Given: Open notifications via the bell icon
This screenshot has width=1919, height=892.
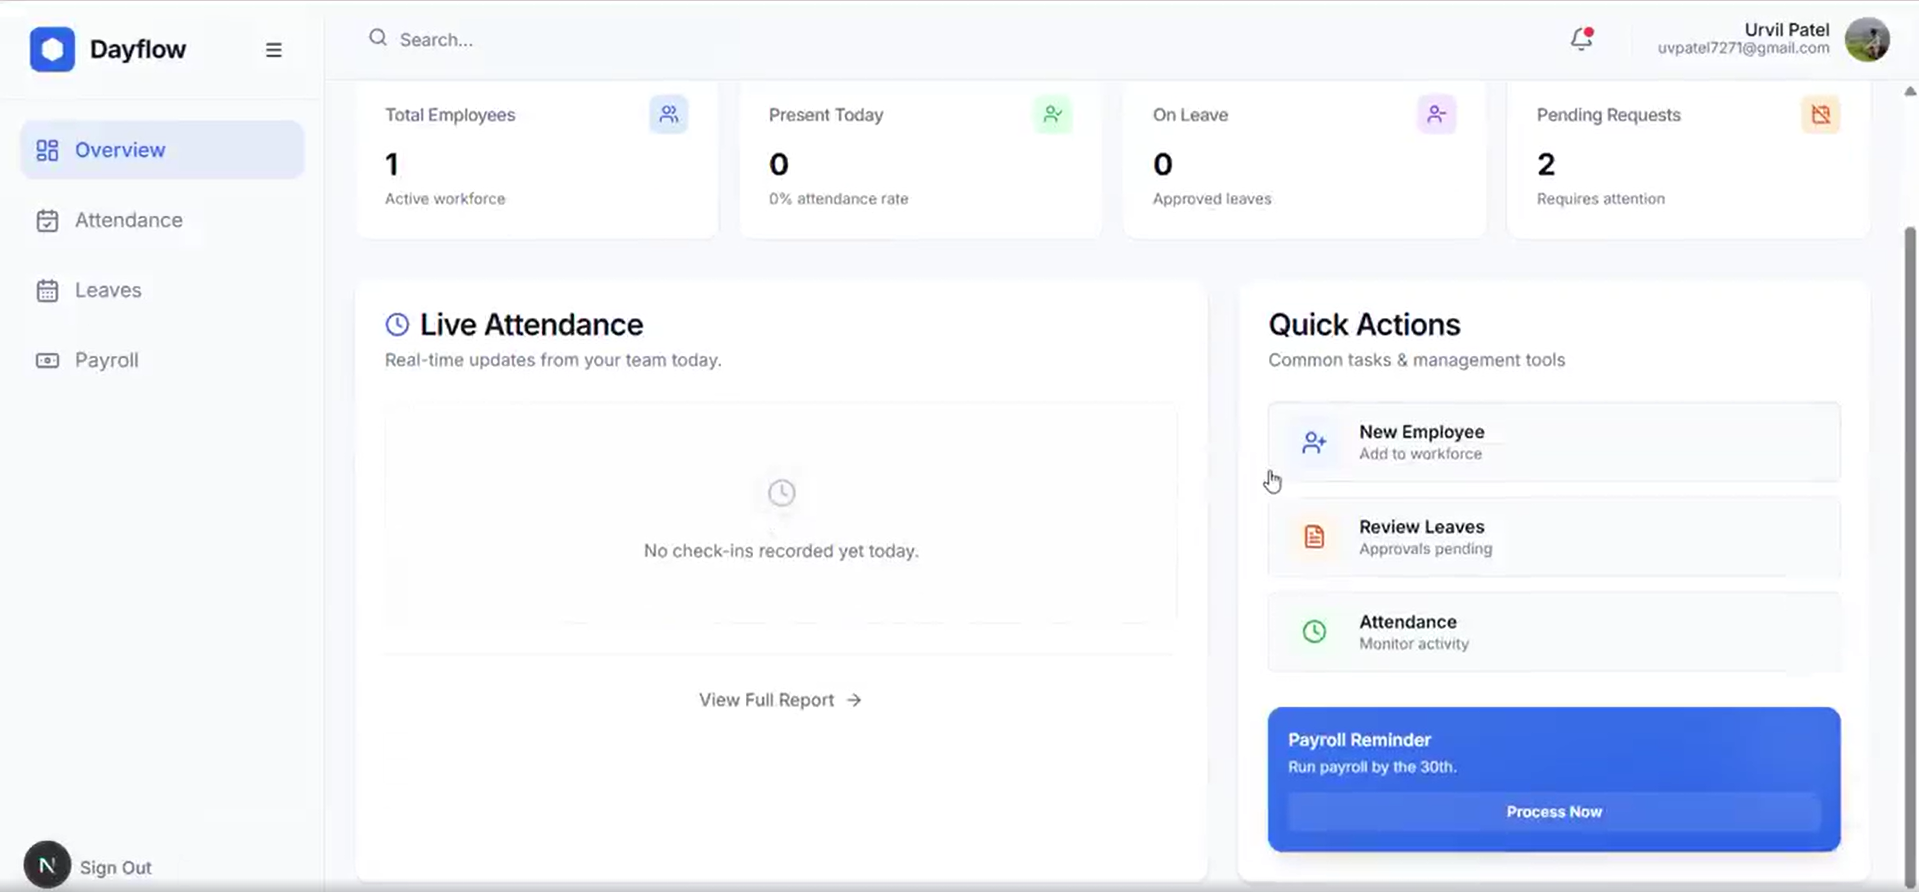Looking at the screenshot, I should (1580, 39).
